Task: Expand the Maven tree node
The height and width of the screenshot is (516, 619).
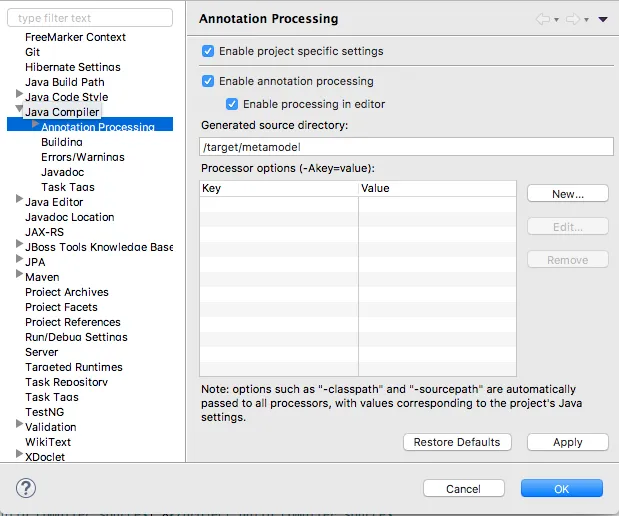Action: click(x=19, y=275)
